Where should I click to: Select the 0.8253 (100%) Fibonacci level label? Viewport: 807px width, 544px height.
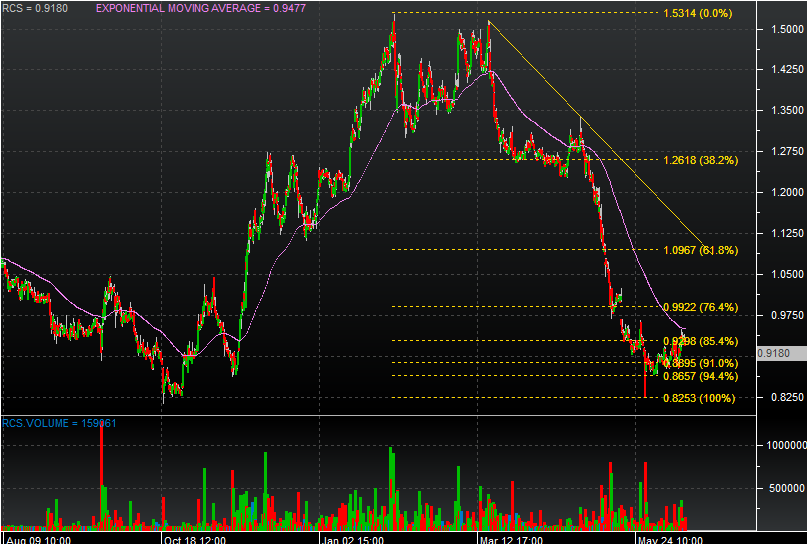click(699, 398)
